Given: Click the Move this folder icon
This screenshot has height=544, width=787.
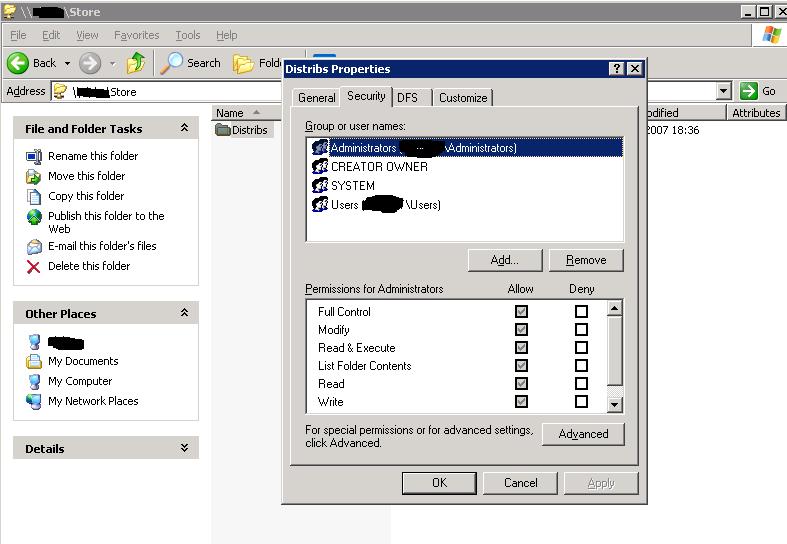Looking at the screenshot, I should tap(34, 177).
